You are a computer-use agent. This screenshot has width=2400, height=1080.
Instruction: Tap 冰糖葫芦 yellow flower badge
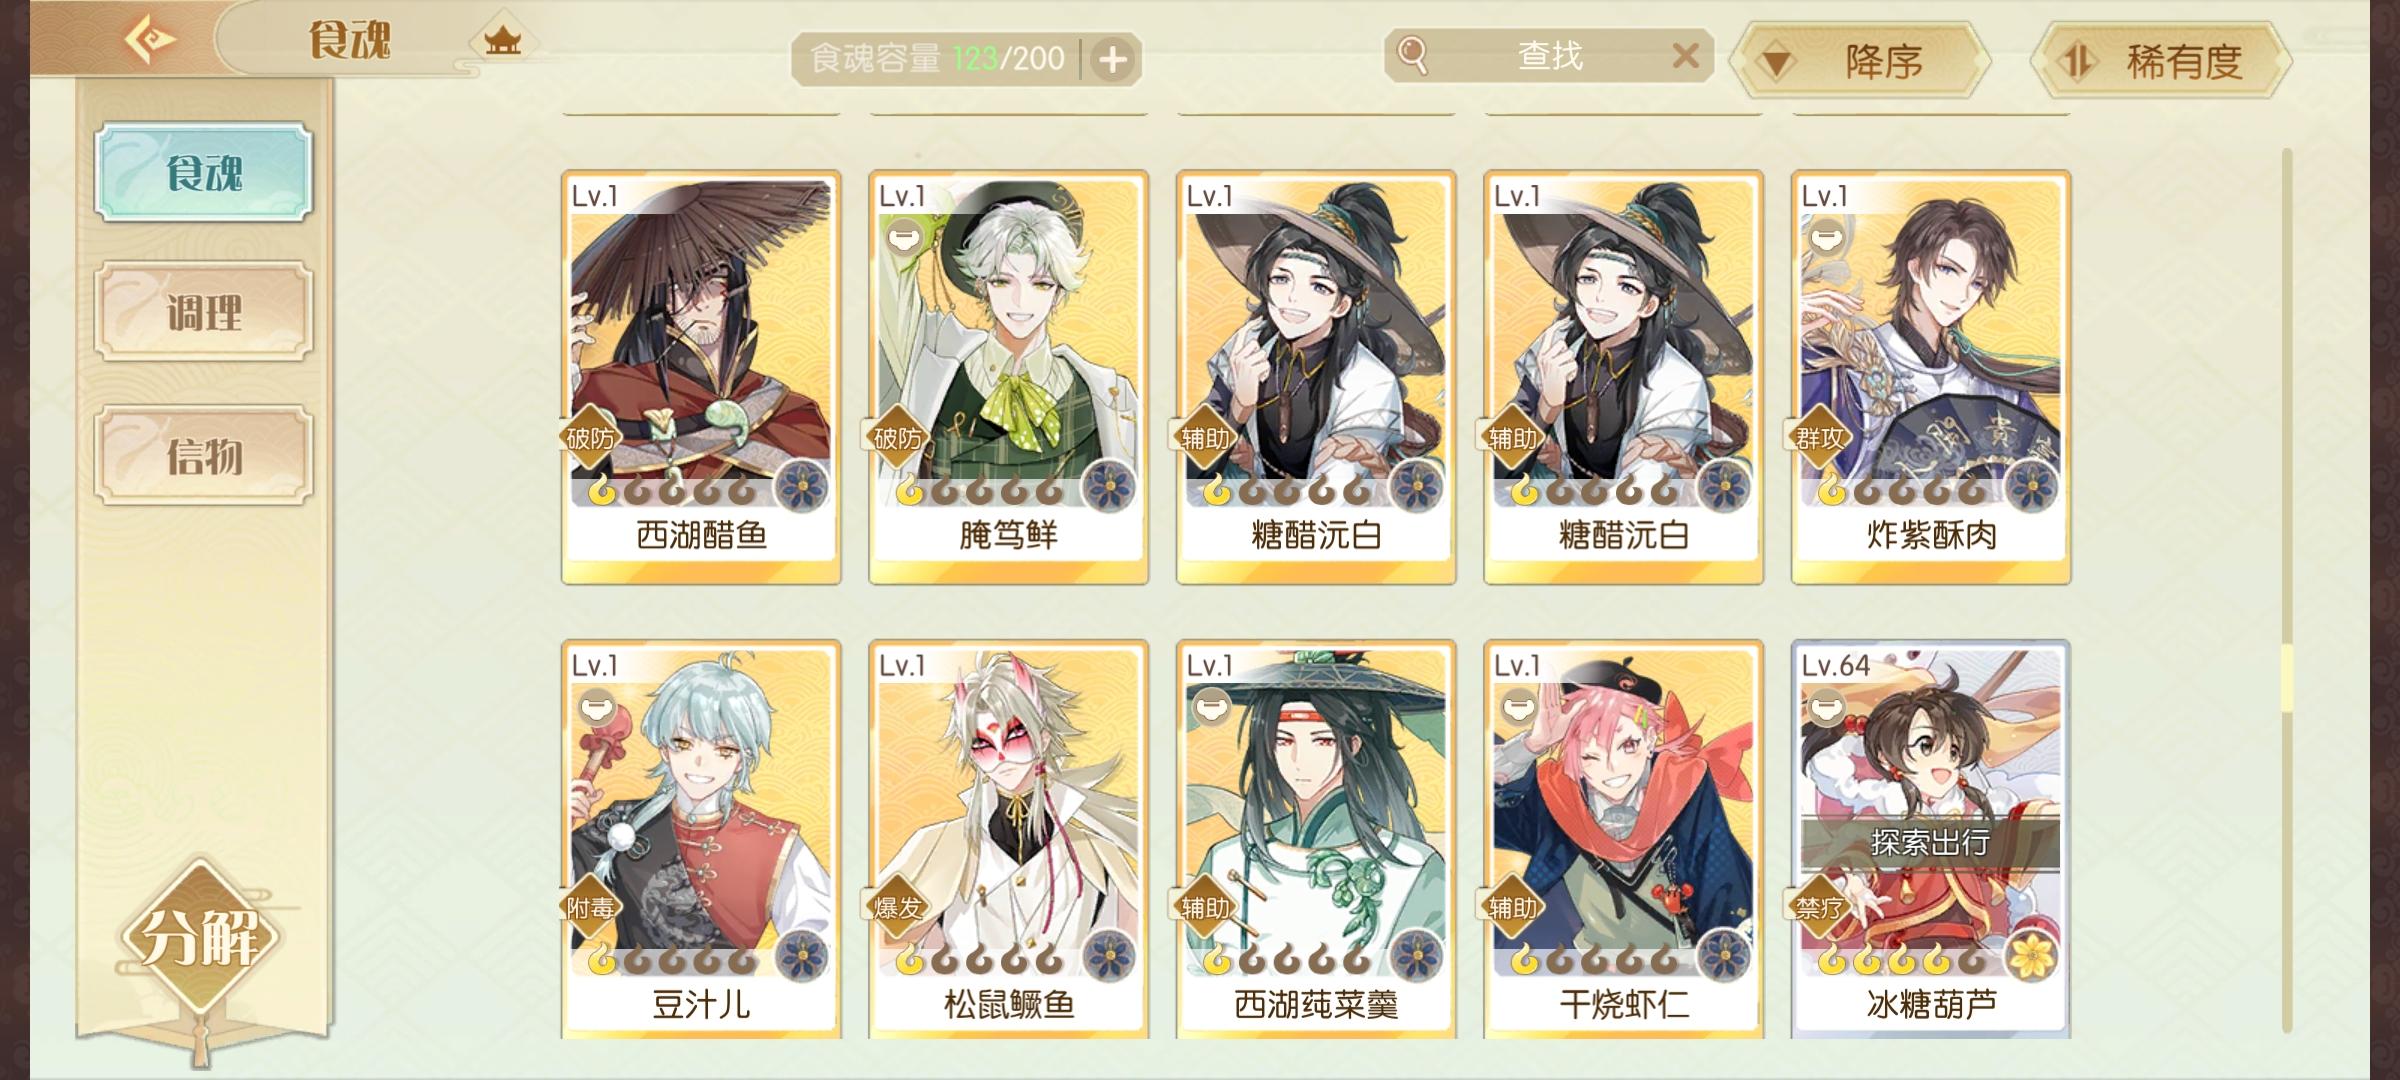[x=2032, y=954]
